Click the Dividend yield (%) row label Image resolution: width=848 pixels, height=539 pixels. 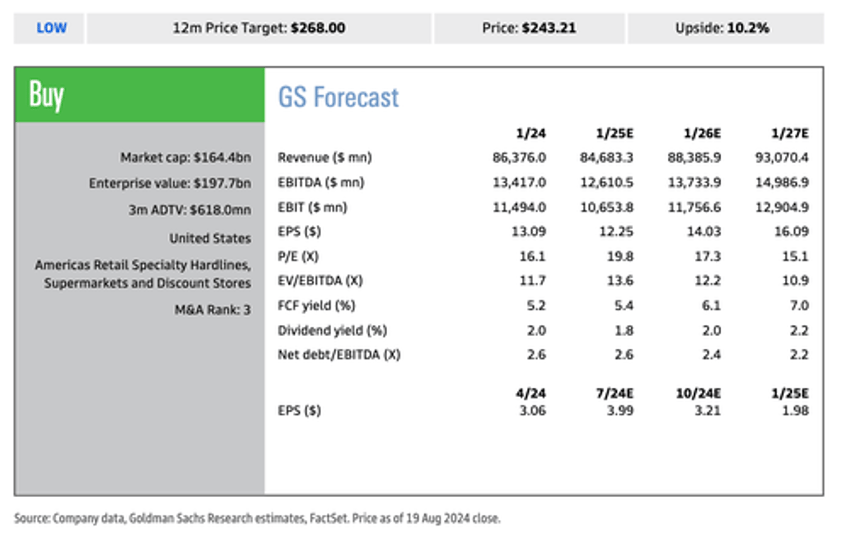332,330
